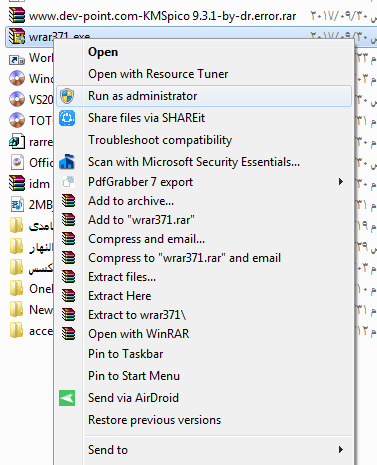This screenshot has height=465, width=377.
Task: Click the wrar371.exe installer file icon
Action: (17, 36)
